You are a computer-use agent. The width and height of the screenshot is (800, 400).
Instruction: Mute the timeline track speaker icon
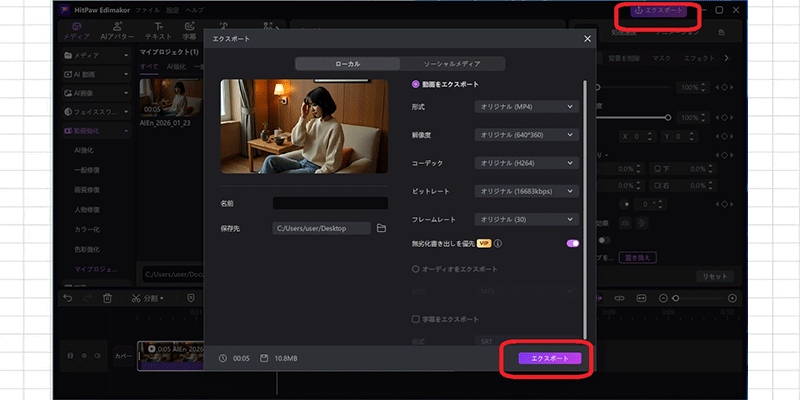tap(97, 356)
